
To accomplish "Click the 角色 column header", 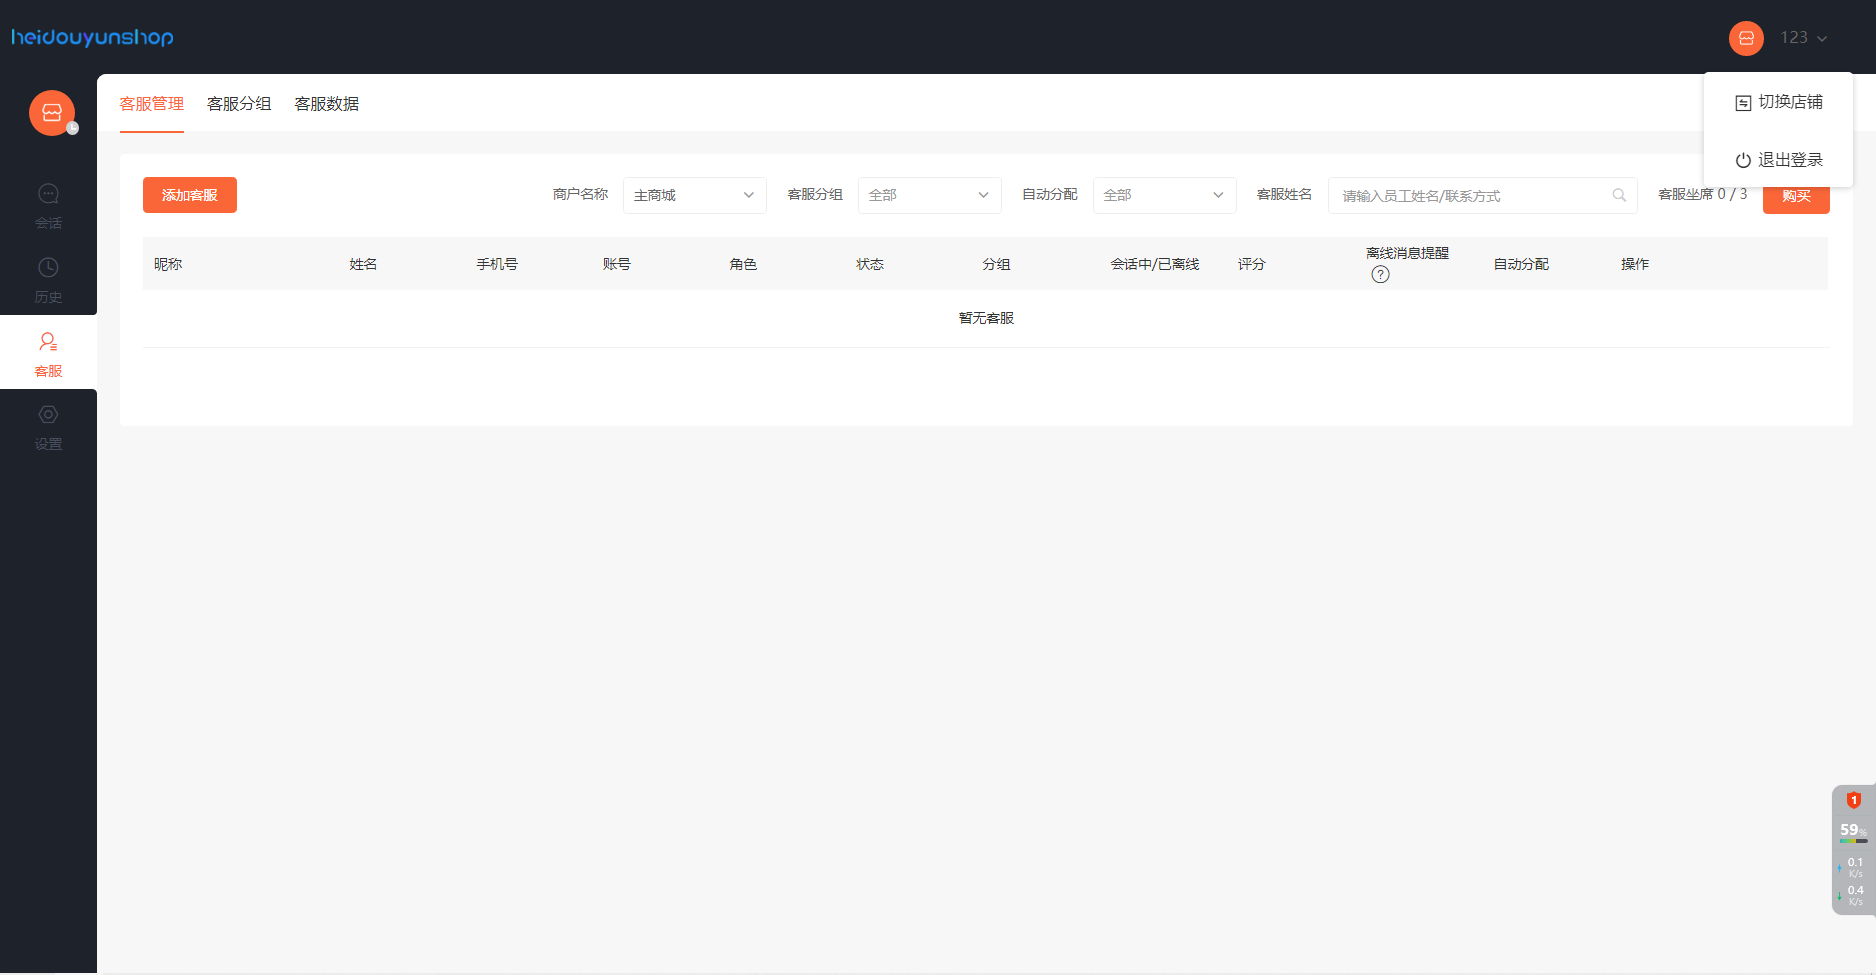I will click(743, 264).
